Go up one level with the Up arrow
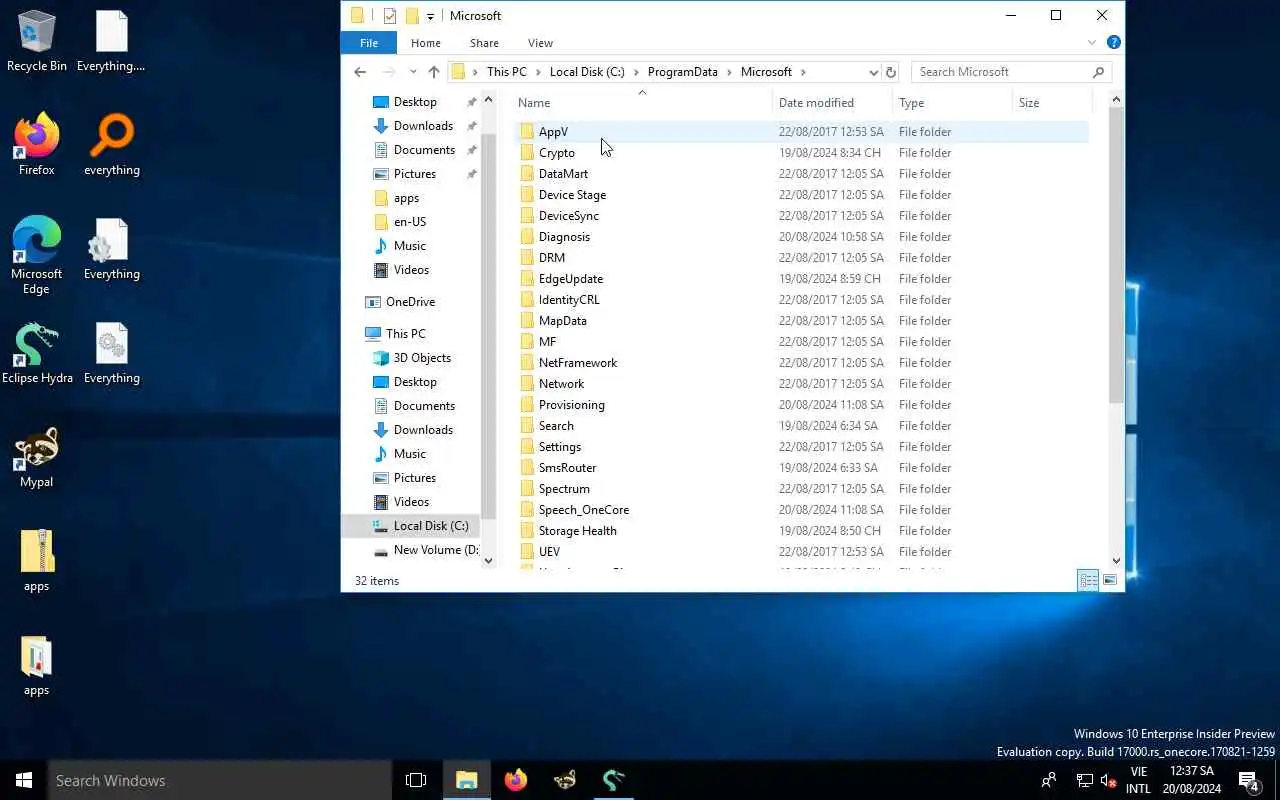Viewport: 1280px width, 800px height. pos(433,72)
